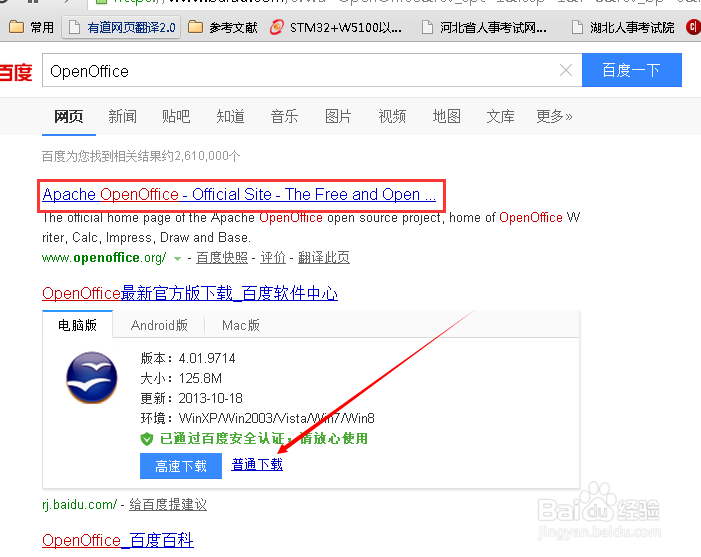Open the OpenOffice_百度百科 result
The height and width of the screenshot is (557, 701).
[118, 540]
